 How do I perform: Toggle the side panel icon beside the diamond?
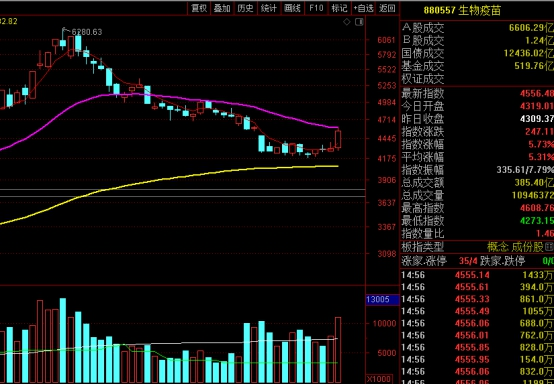[359, 22]
